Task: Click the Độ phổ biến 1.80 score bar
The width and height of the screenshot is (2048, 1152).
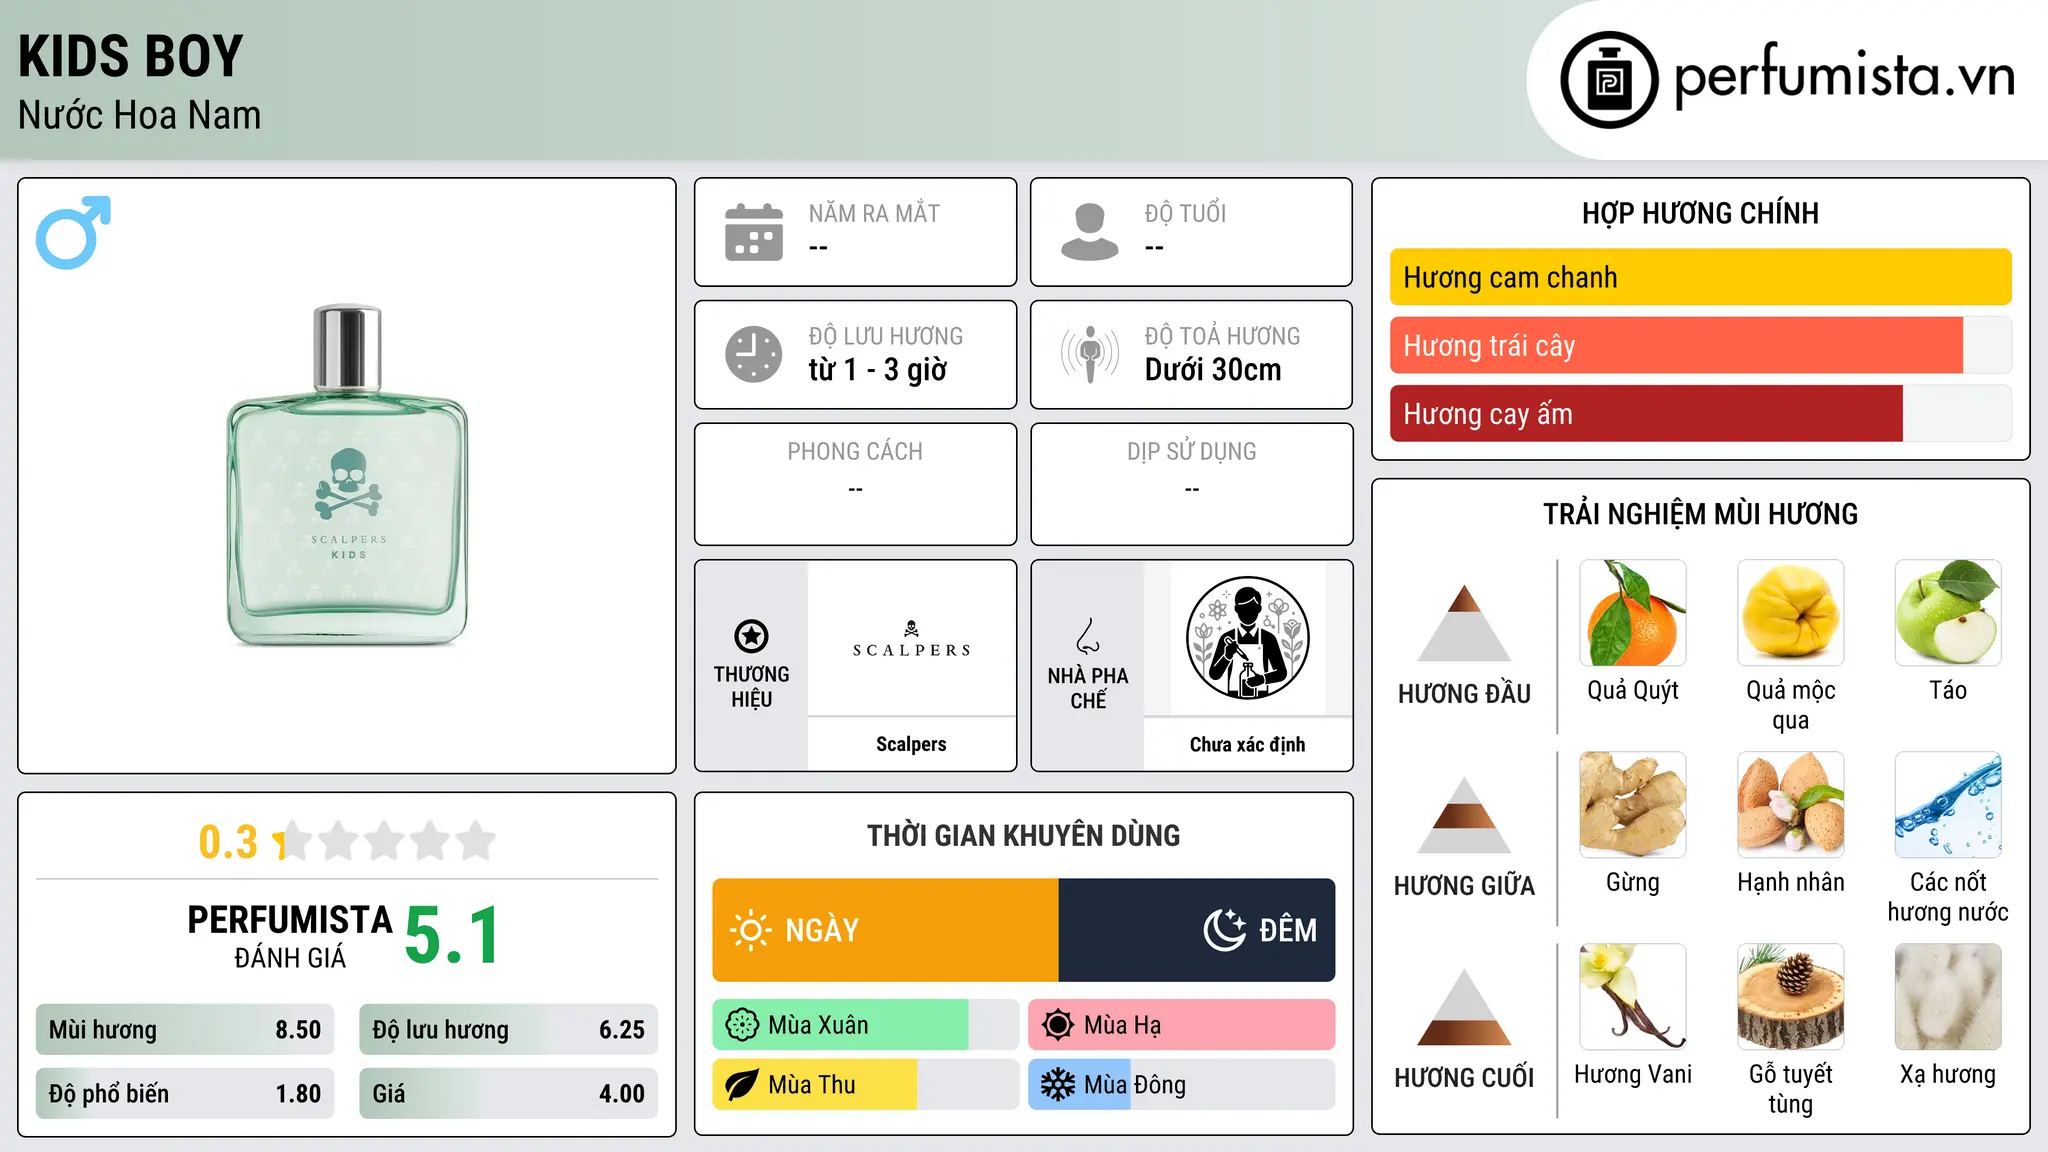Action: click(x=185, y=1094)
